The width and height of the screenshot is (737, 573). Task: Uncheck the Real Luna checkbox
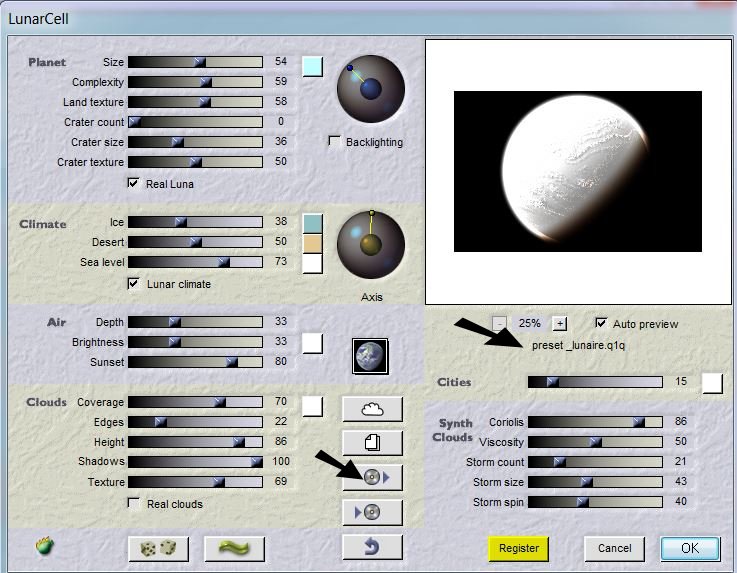click(133, 183)
